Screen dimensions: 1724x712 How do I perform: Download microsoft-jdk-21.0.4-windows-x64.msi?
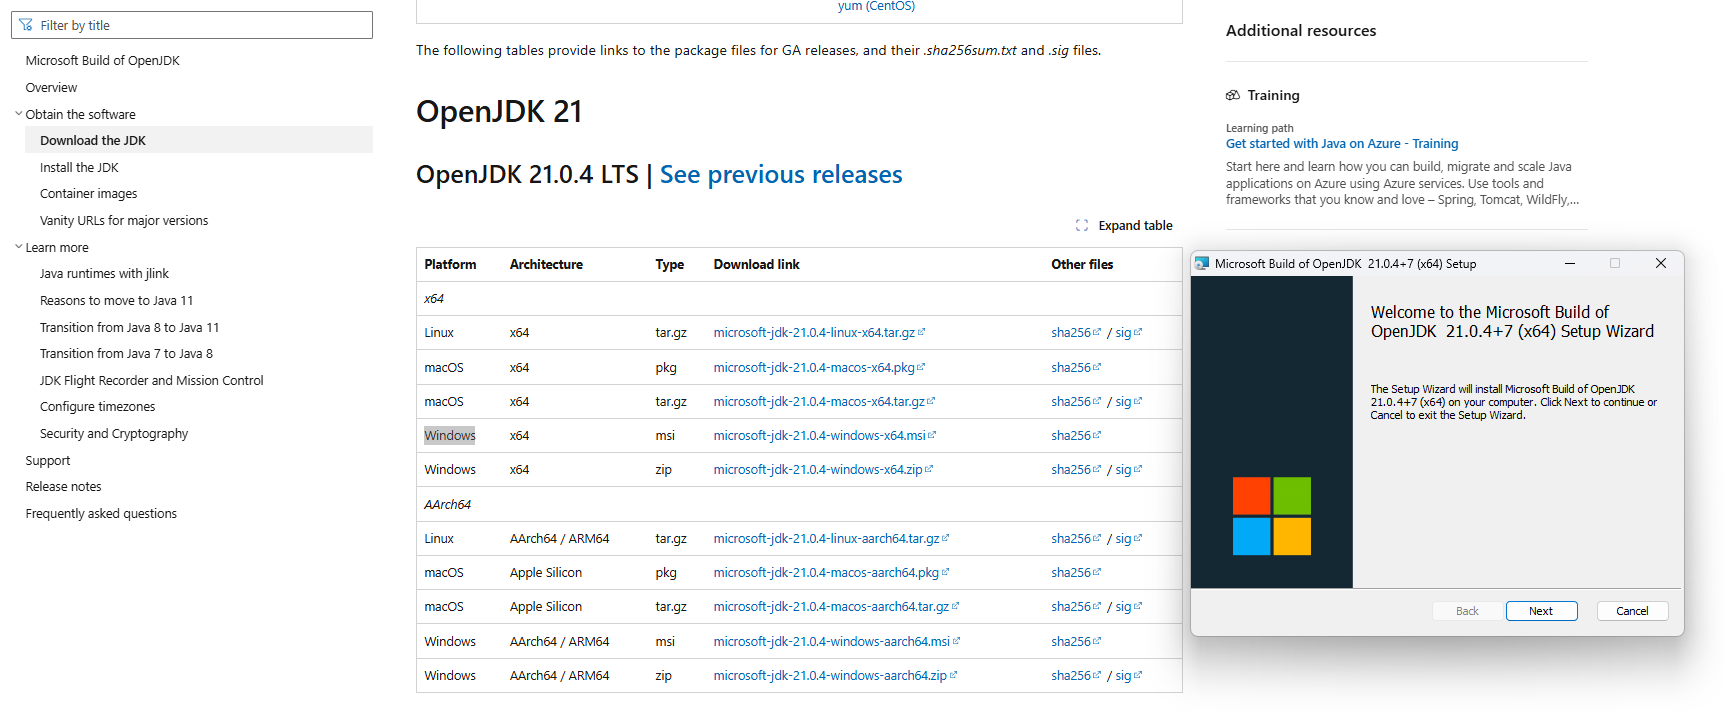(x=825, y=436)
